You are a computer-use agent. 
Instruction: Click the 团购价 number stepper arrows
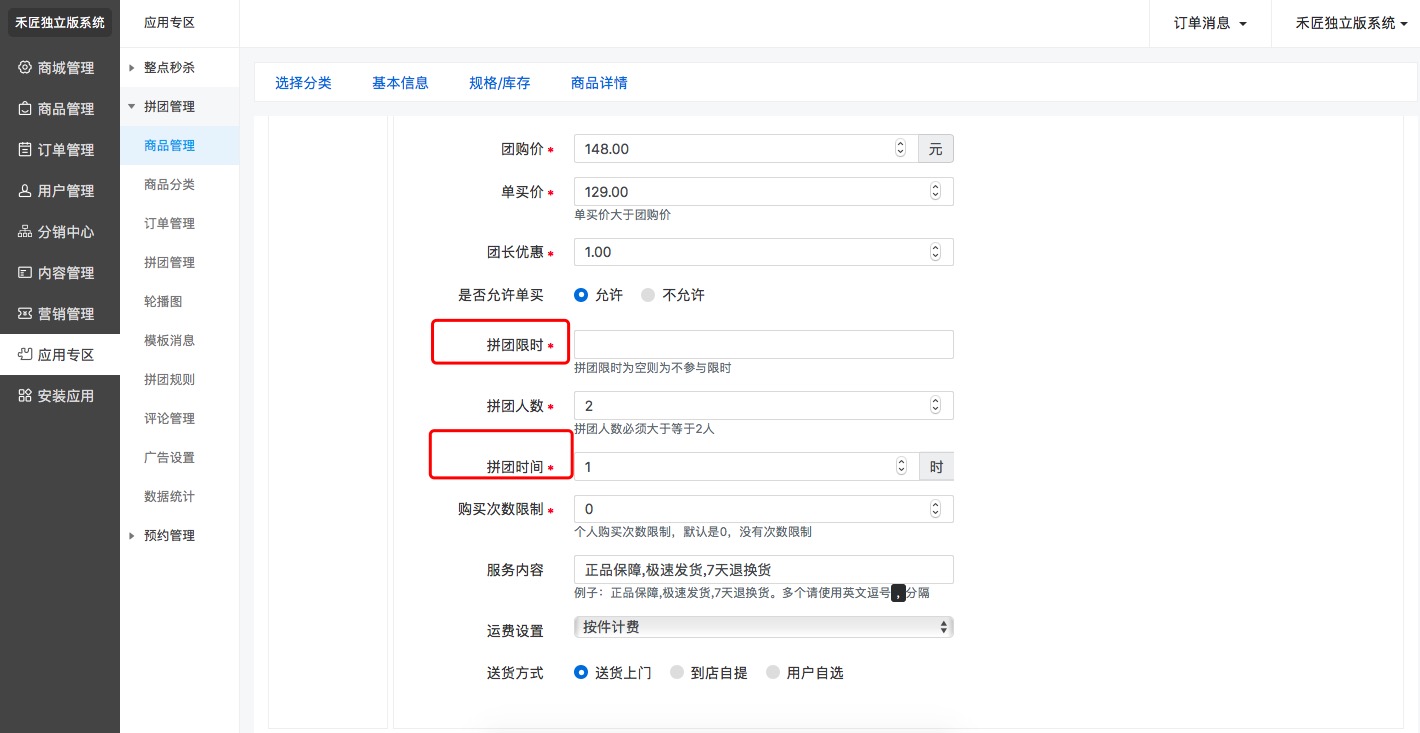click(x=900, y=149)
